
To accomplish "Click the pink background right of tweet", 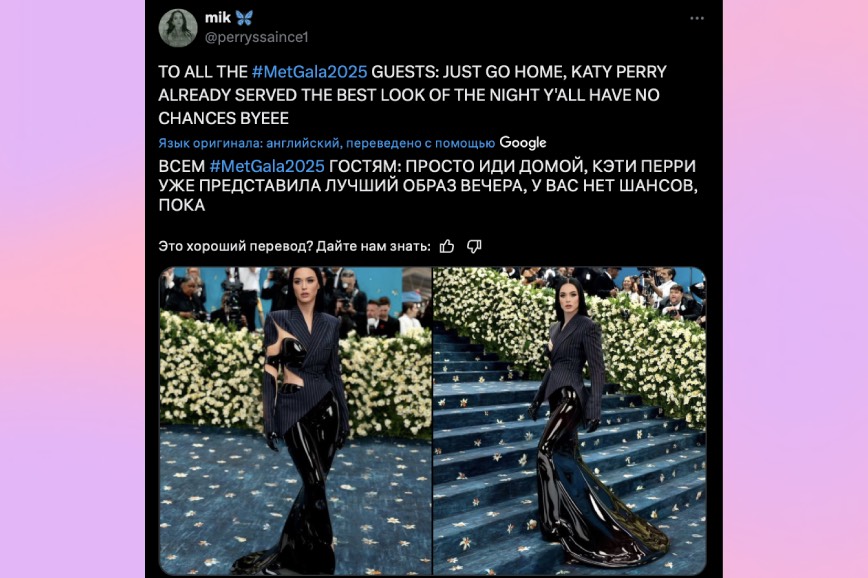I will 795,289.
